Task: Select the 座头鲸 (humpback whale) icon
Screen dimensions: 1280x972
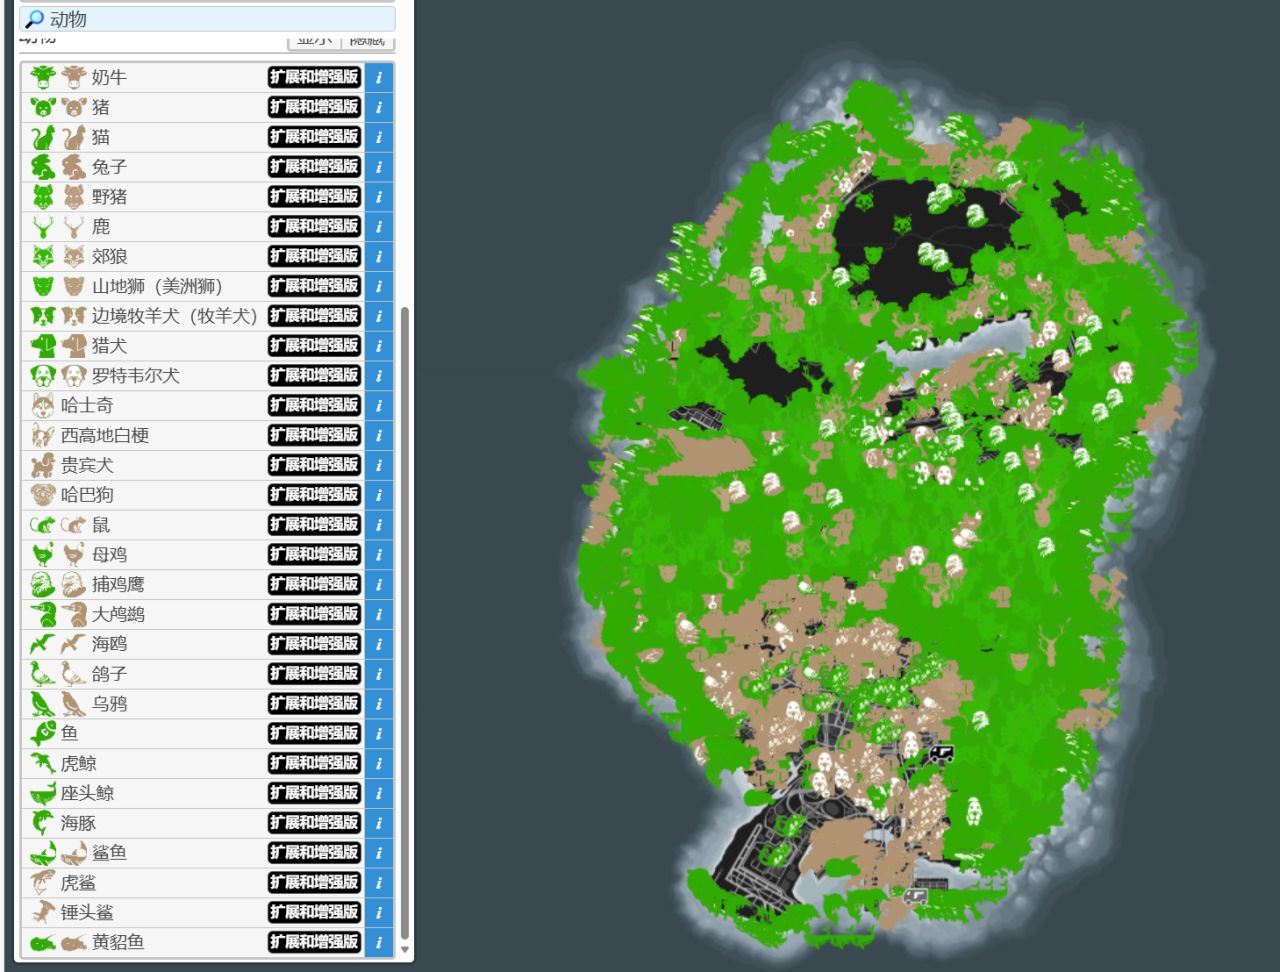Action: (42, 794)
